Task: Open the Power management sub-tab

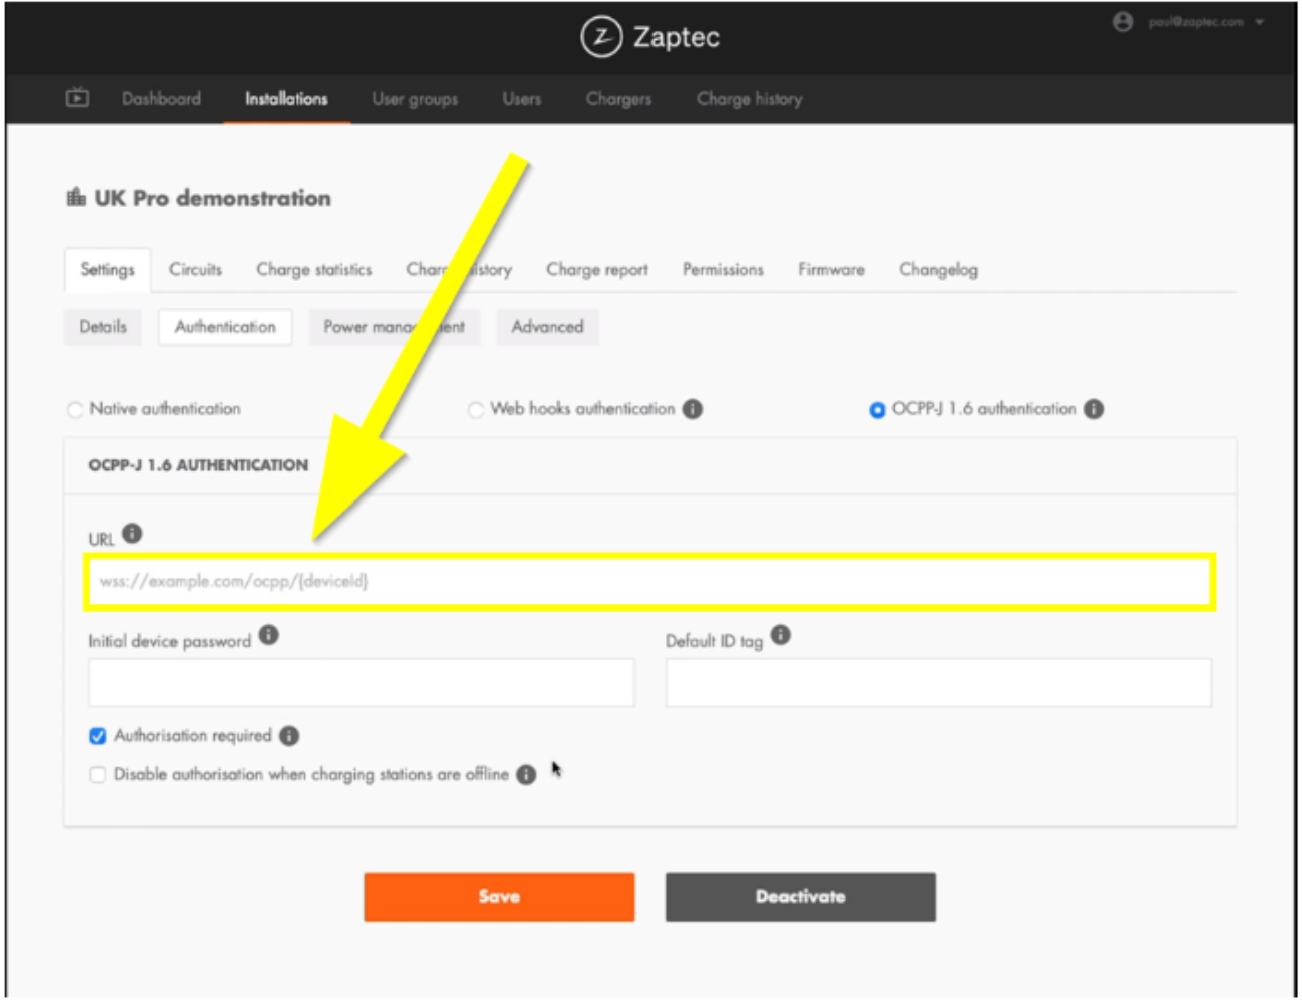Action: [394, 327]
